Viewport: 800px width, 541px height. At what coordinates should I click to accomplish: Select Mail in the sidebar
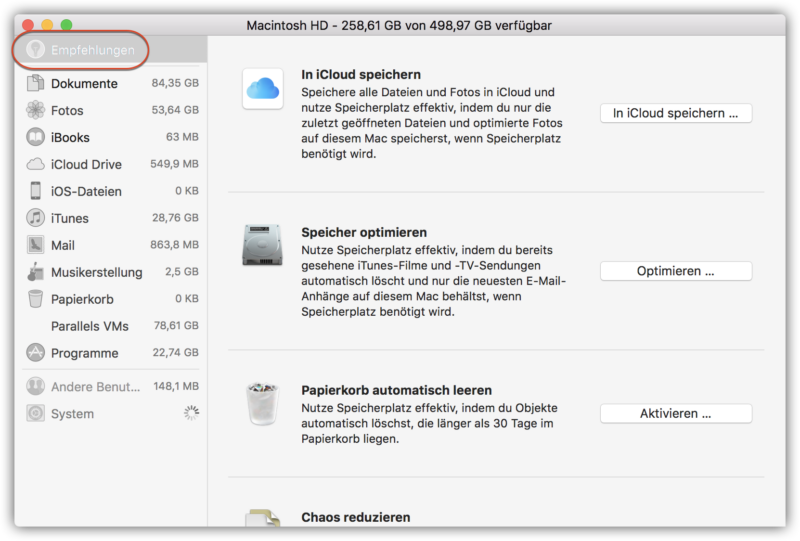tap(111, 245)
